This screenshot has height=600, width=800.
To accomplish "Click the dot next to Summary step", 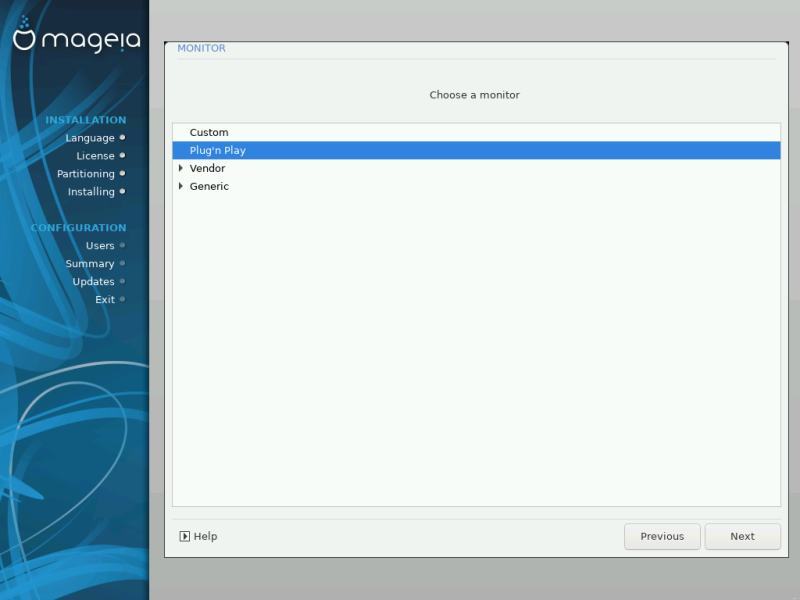I will click(122, 263).
